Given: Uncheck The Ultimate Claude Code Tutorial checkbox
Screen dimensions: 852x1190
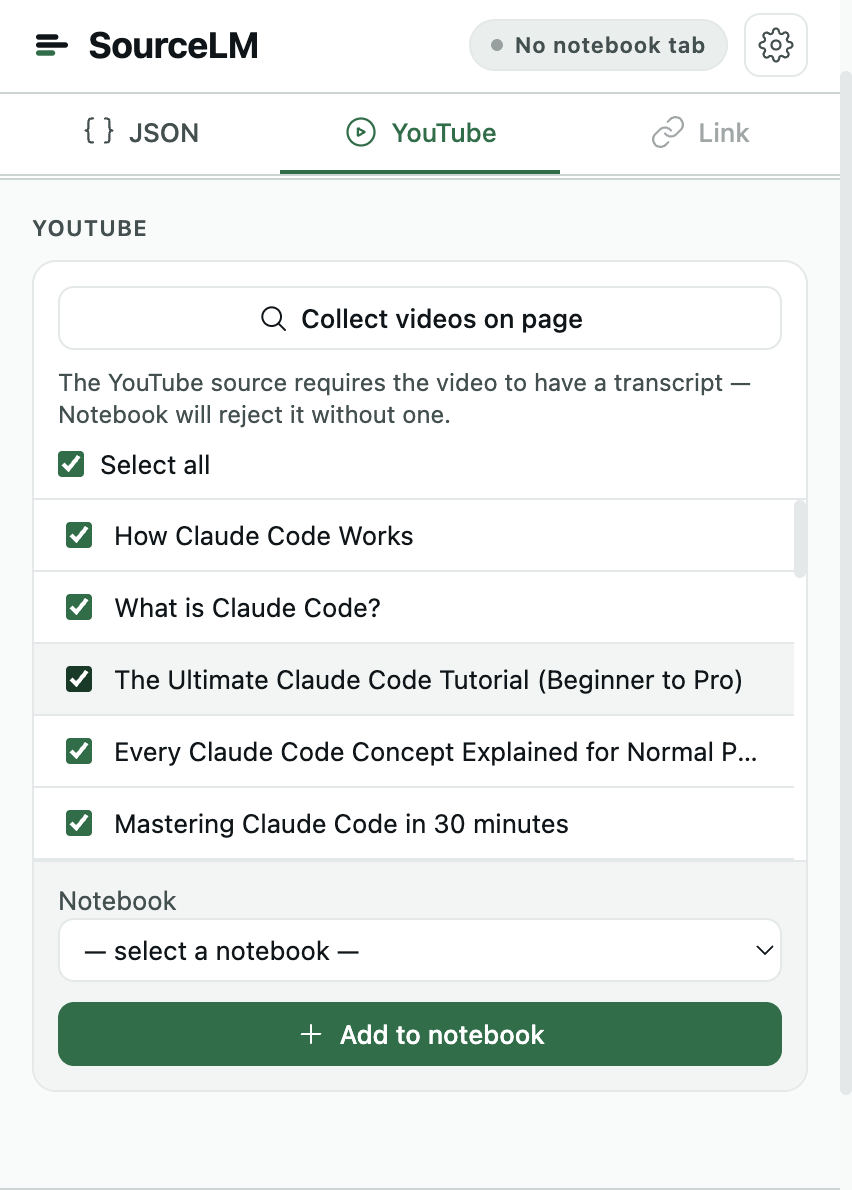Looking at the screenshot, I should point(79,679).
